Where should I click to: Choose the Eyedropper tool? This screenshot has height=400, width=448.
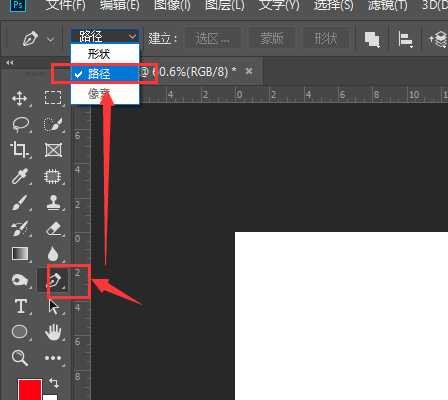click(x=19, y=176)
